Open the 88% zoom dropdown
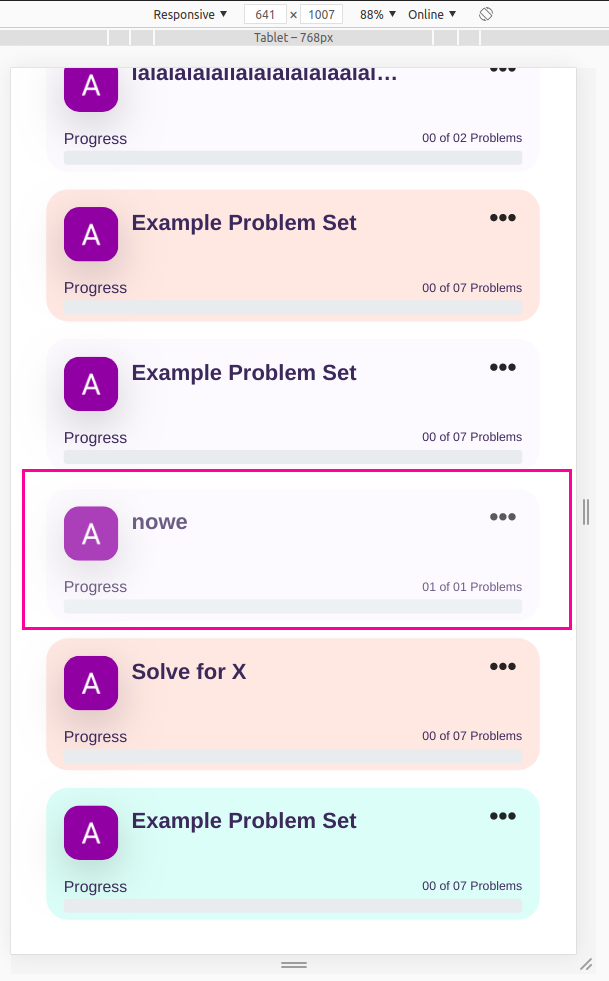609x981 pixels. pos(376,14)
